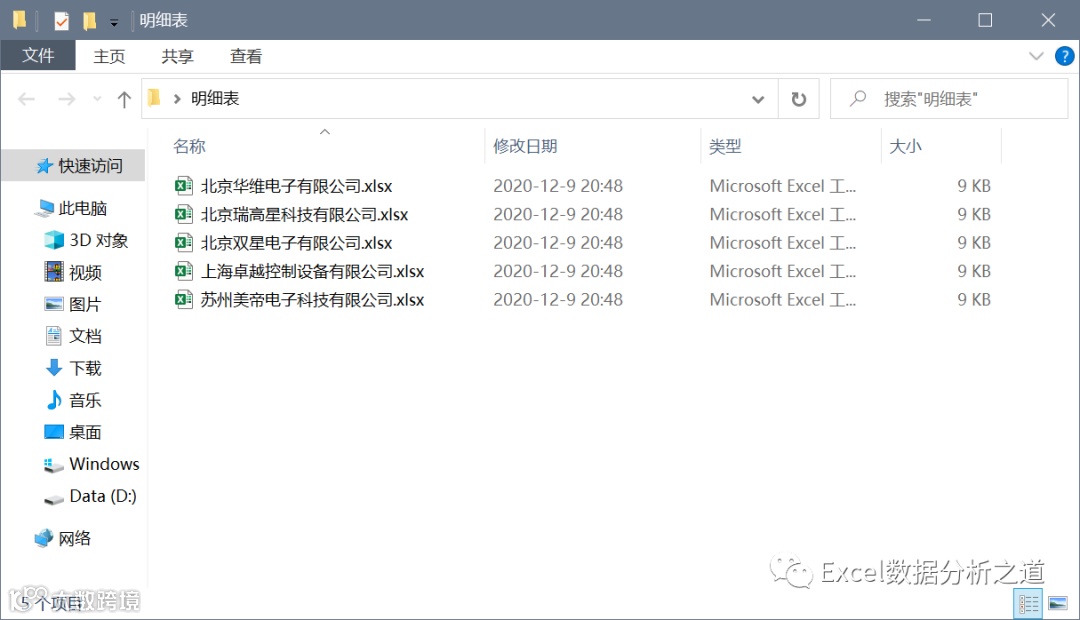Switch to the 主页 ribbon tab
The height and width of the screenshot is (620, 1080).
click(x=110, y=56)
